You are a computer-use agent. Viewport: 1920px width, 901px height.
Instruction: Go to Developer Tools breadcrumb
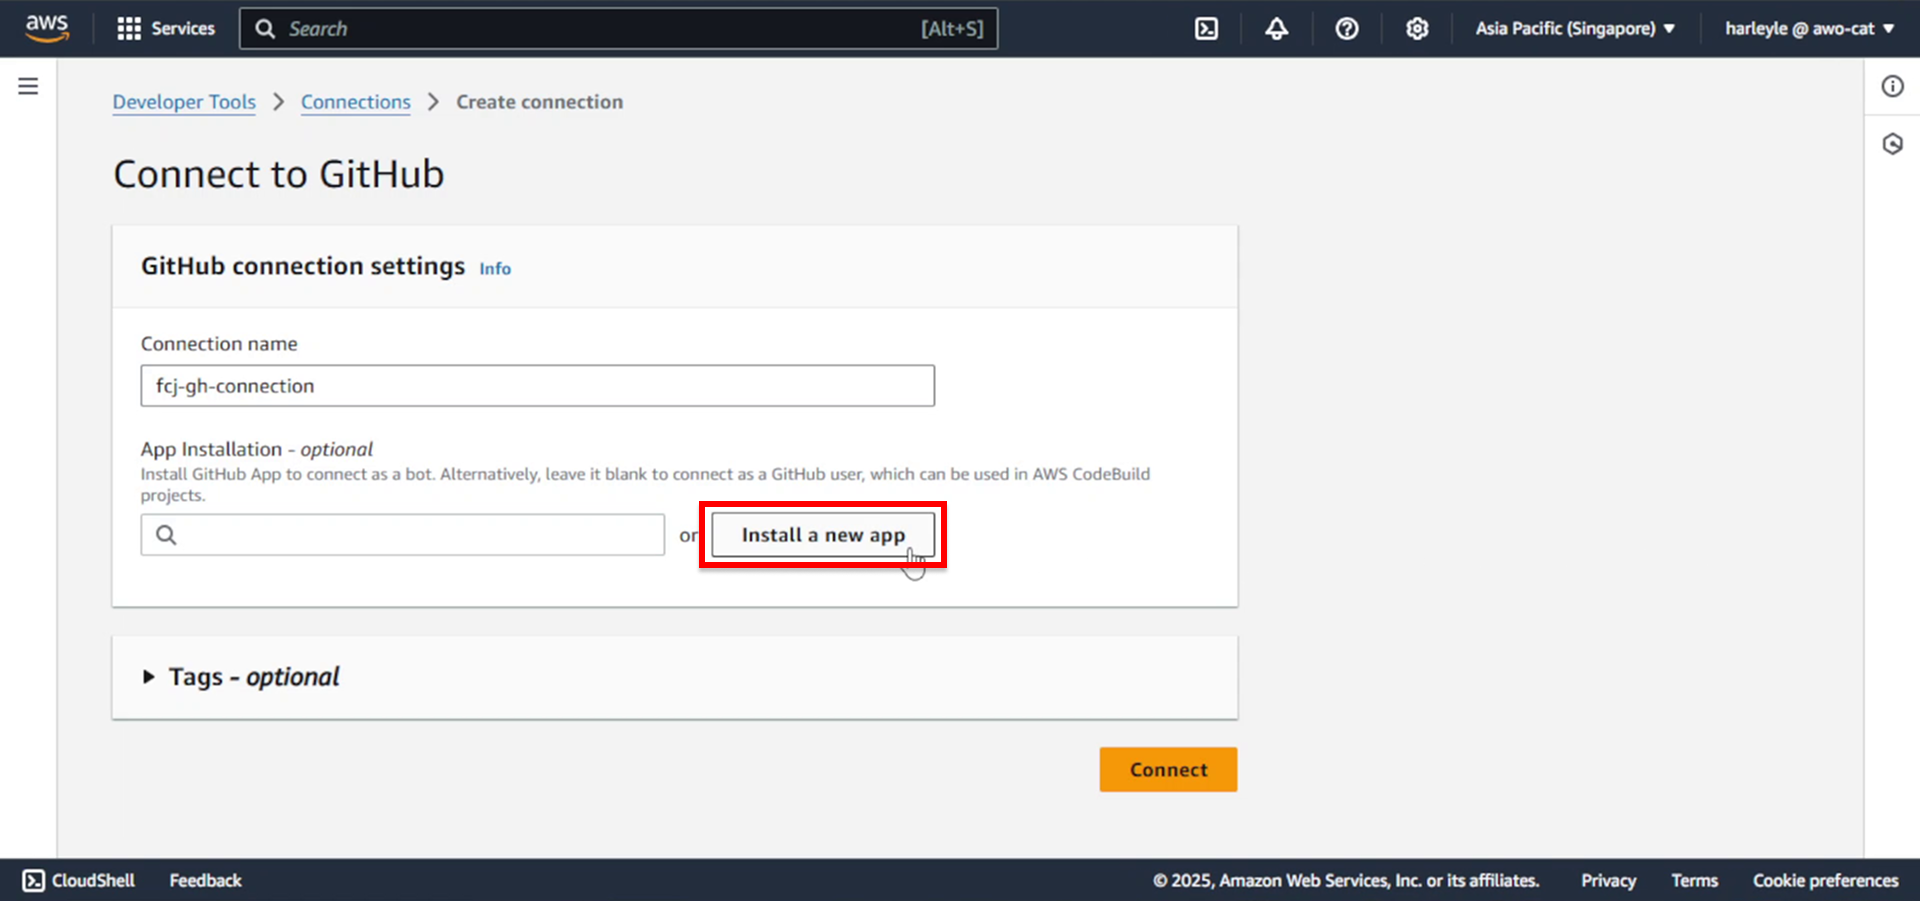pyautogui.click(x=184, y=102)
